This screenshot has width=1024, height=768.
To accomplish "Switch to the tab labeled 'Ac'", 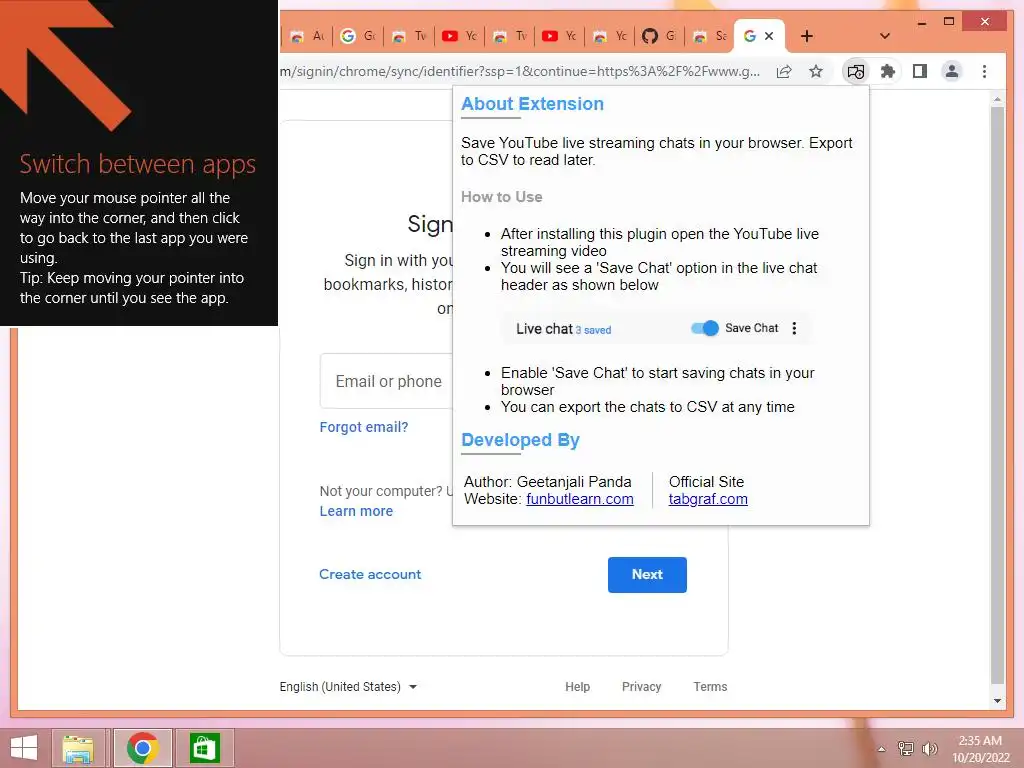I will 308,36.
